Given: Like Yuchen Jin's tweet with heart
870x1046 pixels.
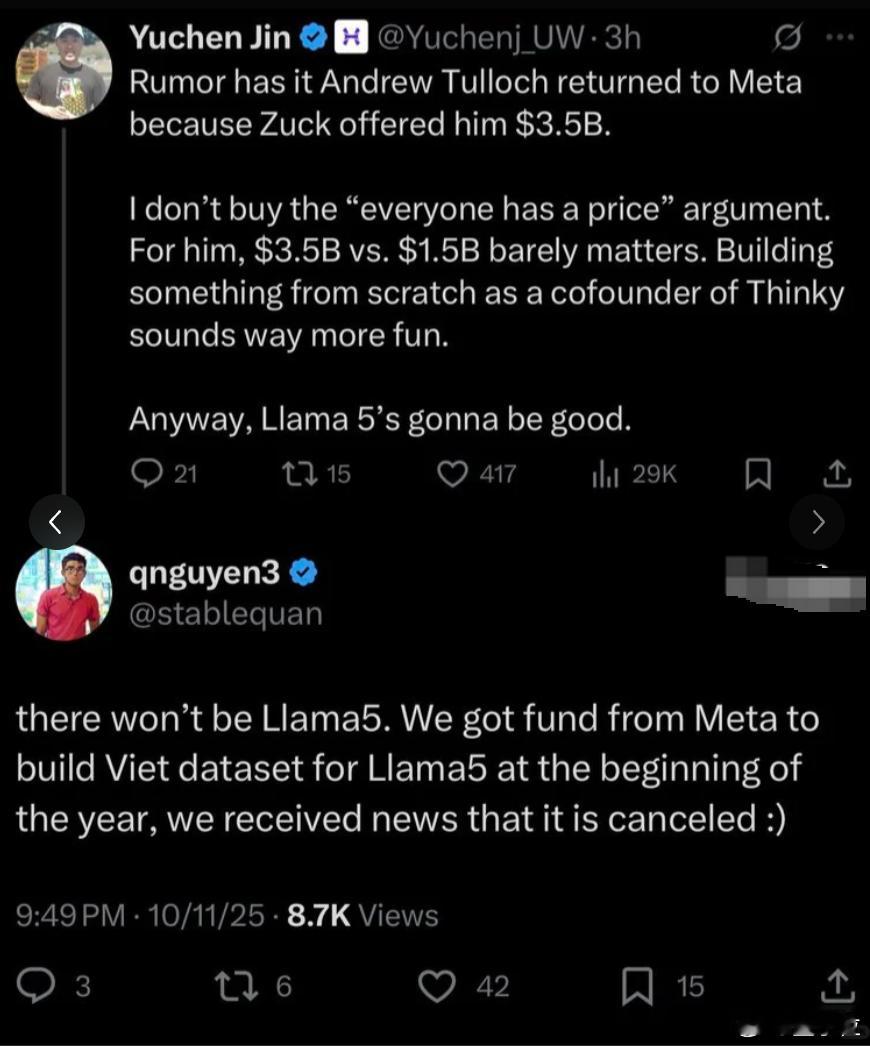Looking at the screenshot, I should click(x=455, y=473).
